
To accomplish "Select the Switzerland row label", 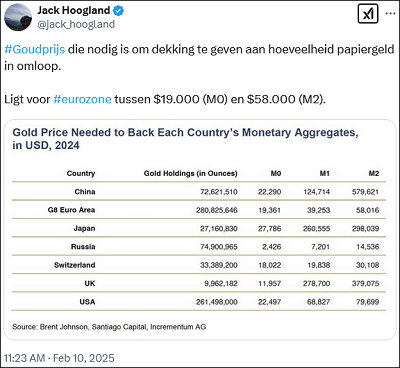I will (x=75, y=265).
